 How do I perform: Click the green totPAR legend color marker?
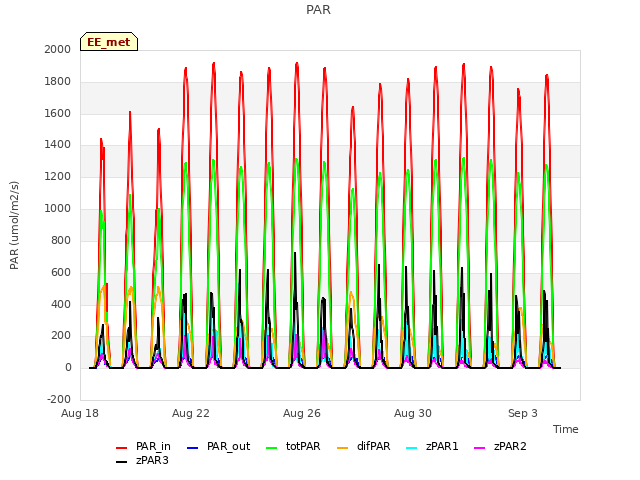click(272, 448)
